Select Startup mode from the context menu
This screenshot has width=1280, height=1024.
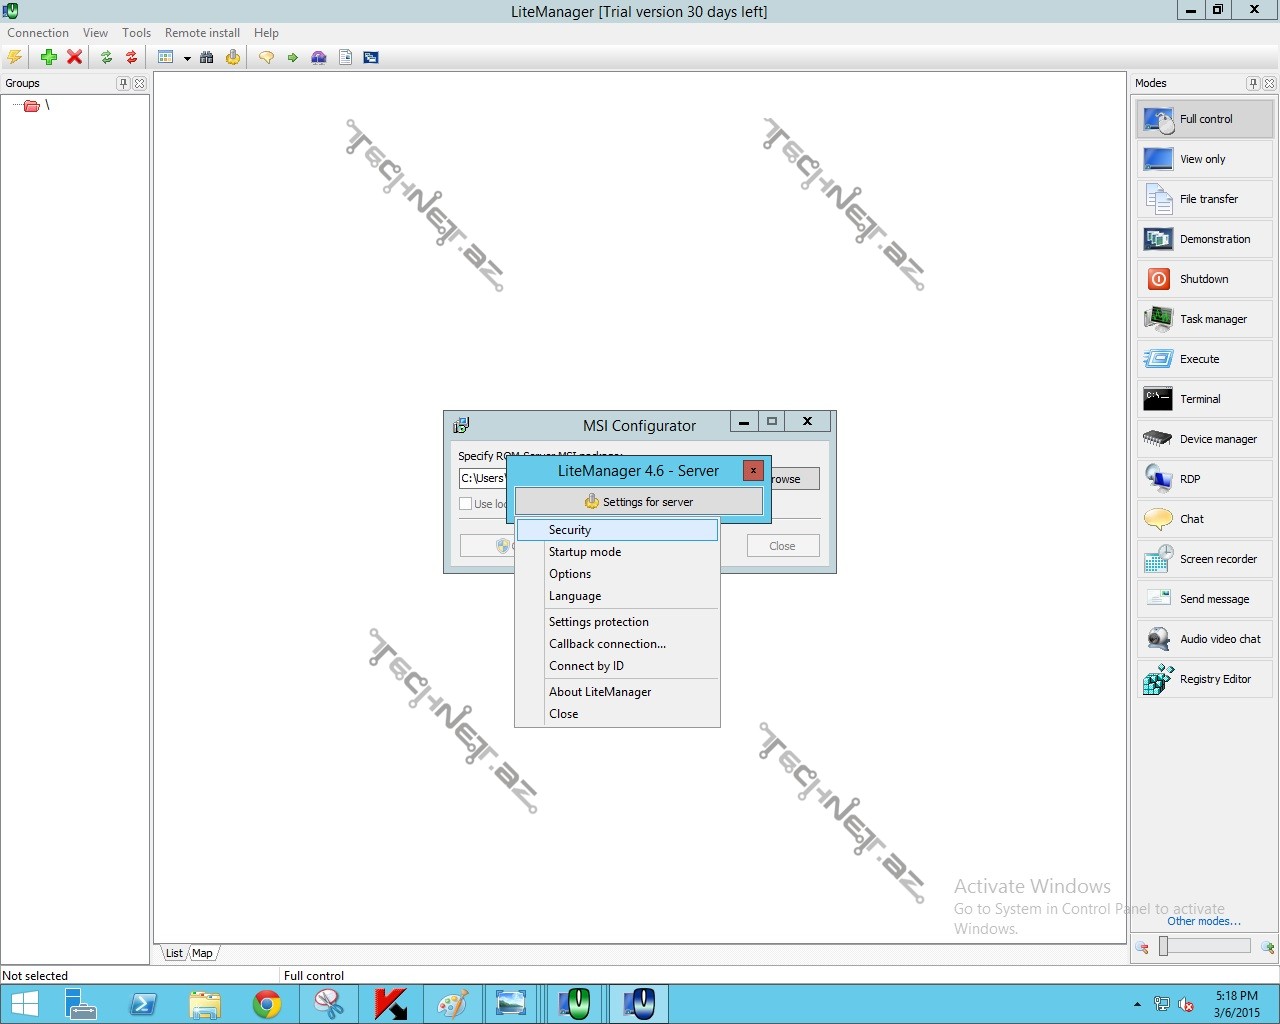[x=585, y=552]
